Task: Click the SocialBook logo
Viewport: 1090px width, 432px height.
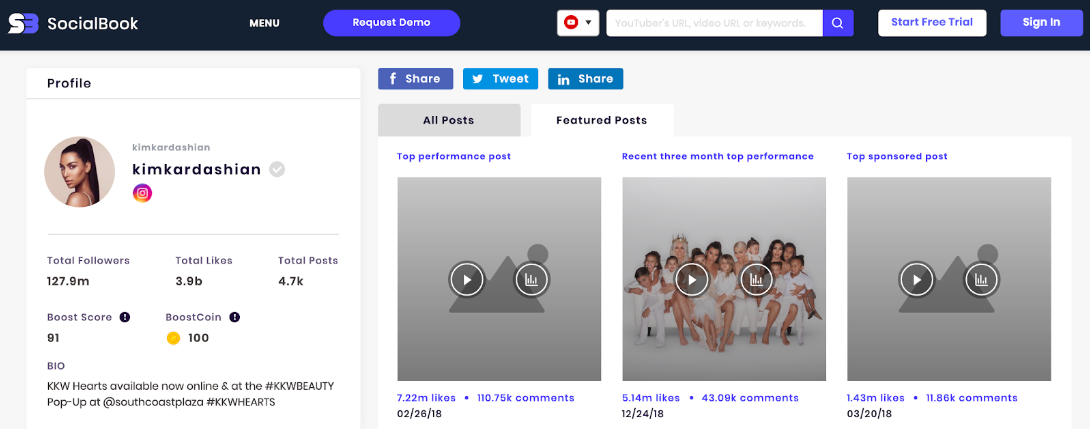Action: pyautogui.click(x=73, y=23)
